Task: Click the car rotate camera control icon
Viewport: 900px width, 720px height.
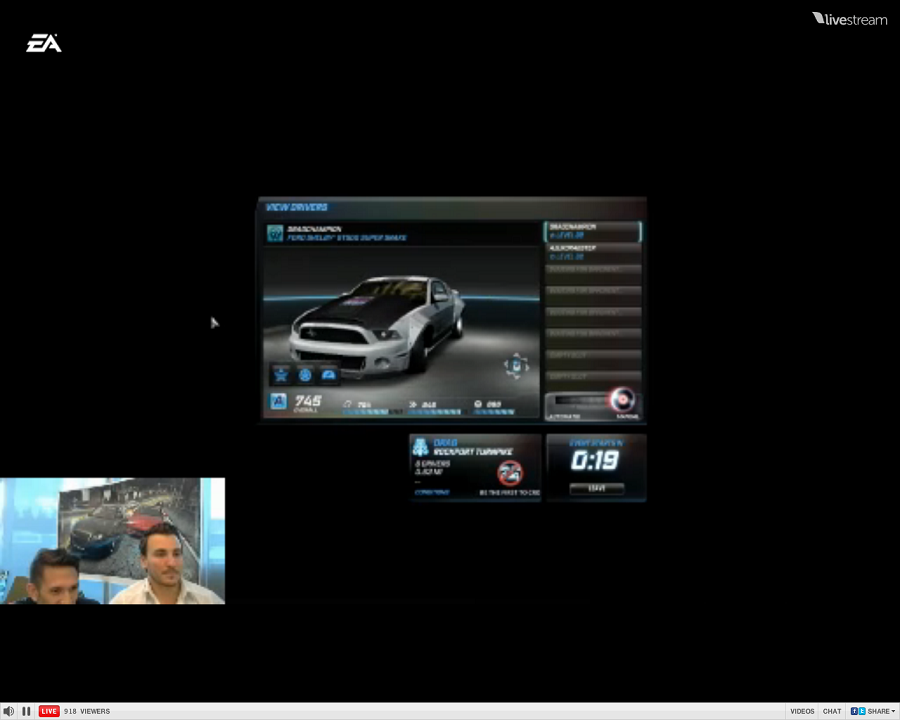Action: point(516,366)
